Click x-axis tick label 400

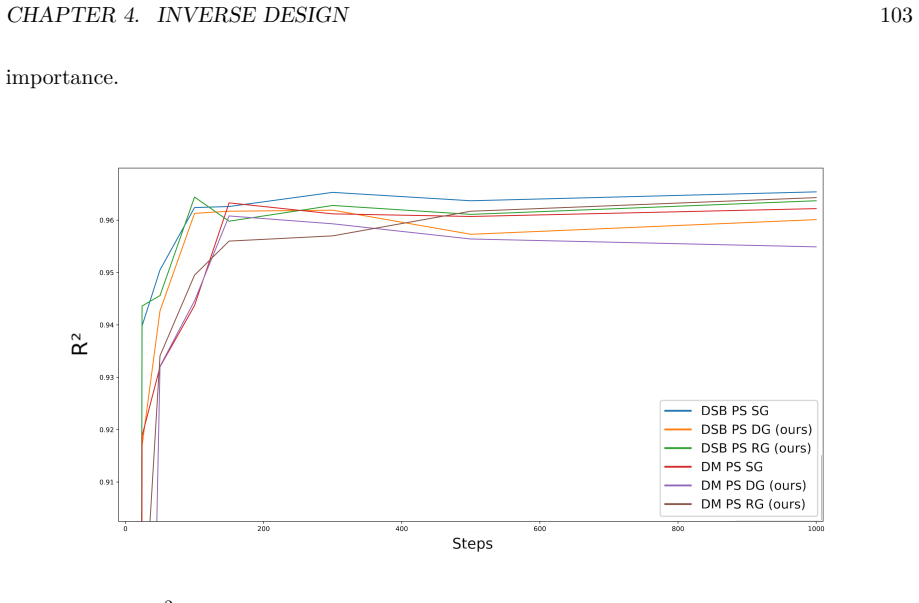coord(401,529)
